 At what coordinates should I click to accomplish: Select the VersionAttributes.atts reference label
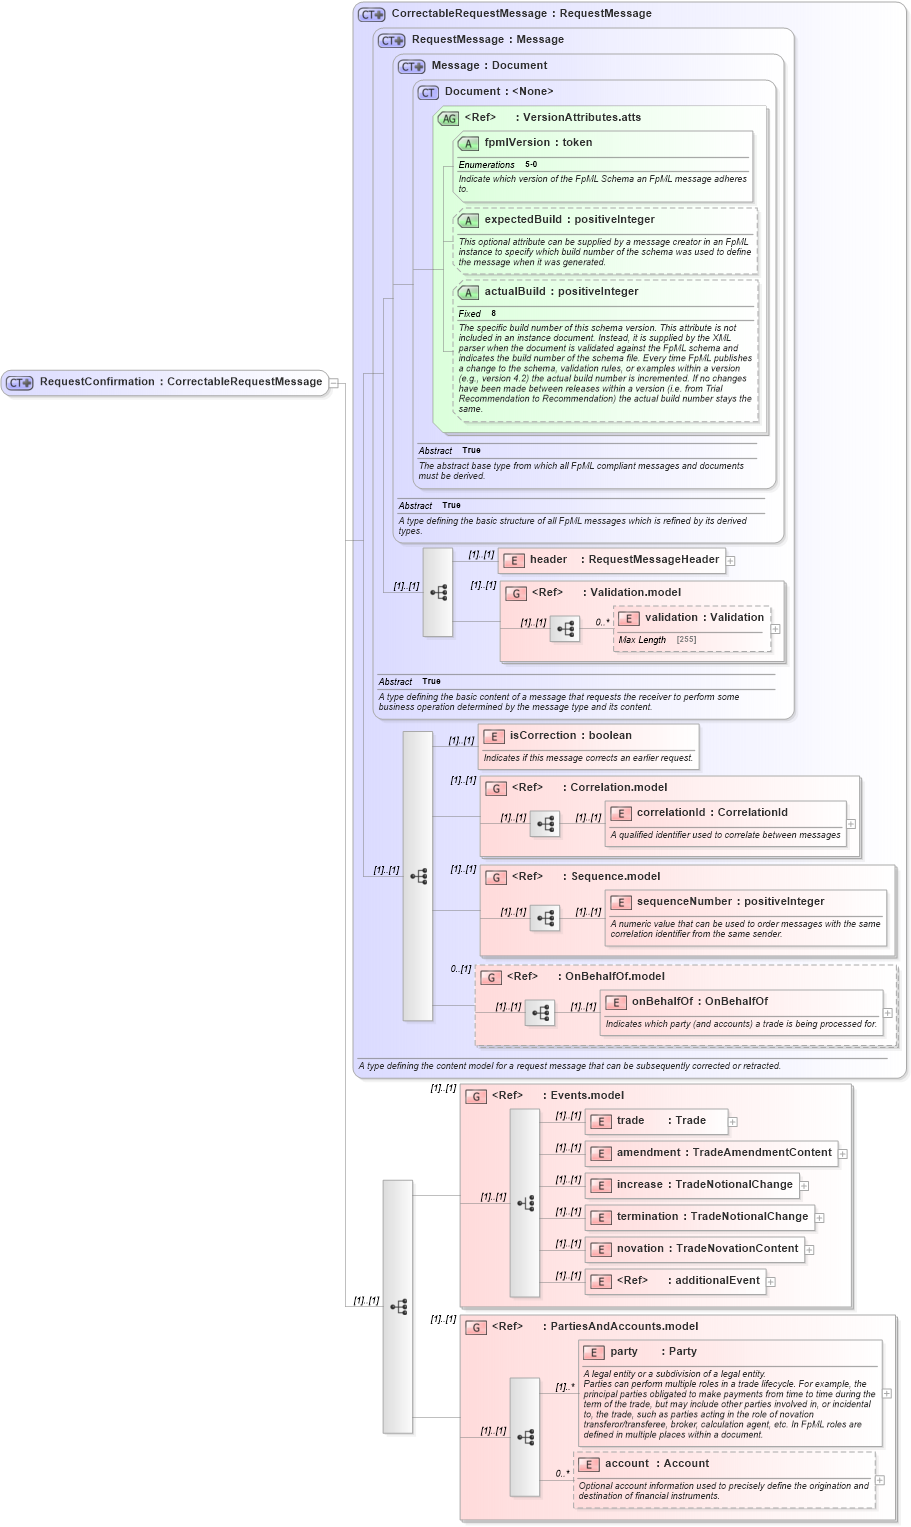click(x=553, y=118)
